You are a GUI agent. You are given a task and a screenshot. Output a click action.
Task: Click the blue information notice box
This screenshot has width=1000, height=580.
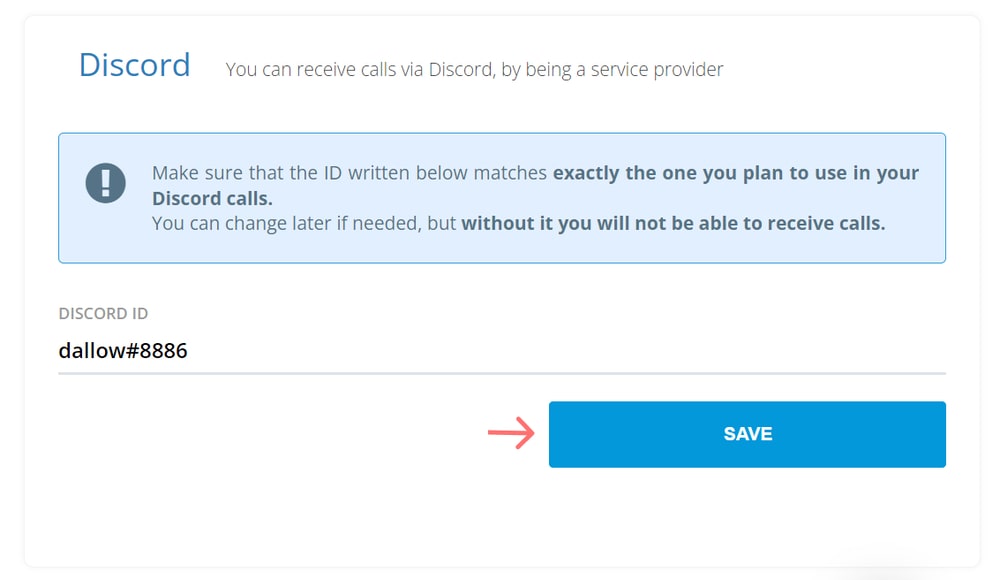pos(502,198)
